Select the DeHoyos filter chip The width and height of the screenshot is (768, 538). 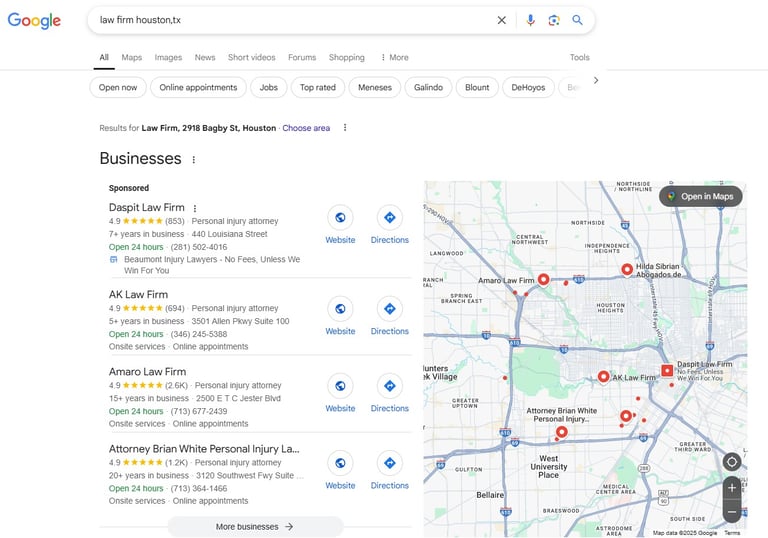point(528,87)
